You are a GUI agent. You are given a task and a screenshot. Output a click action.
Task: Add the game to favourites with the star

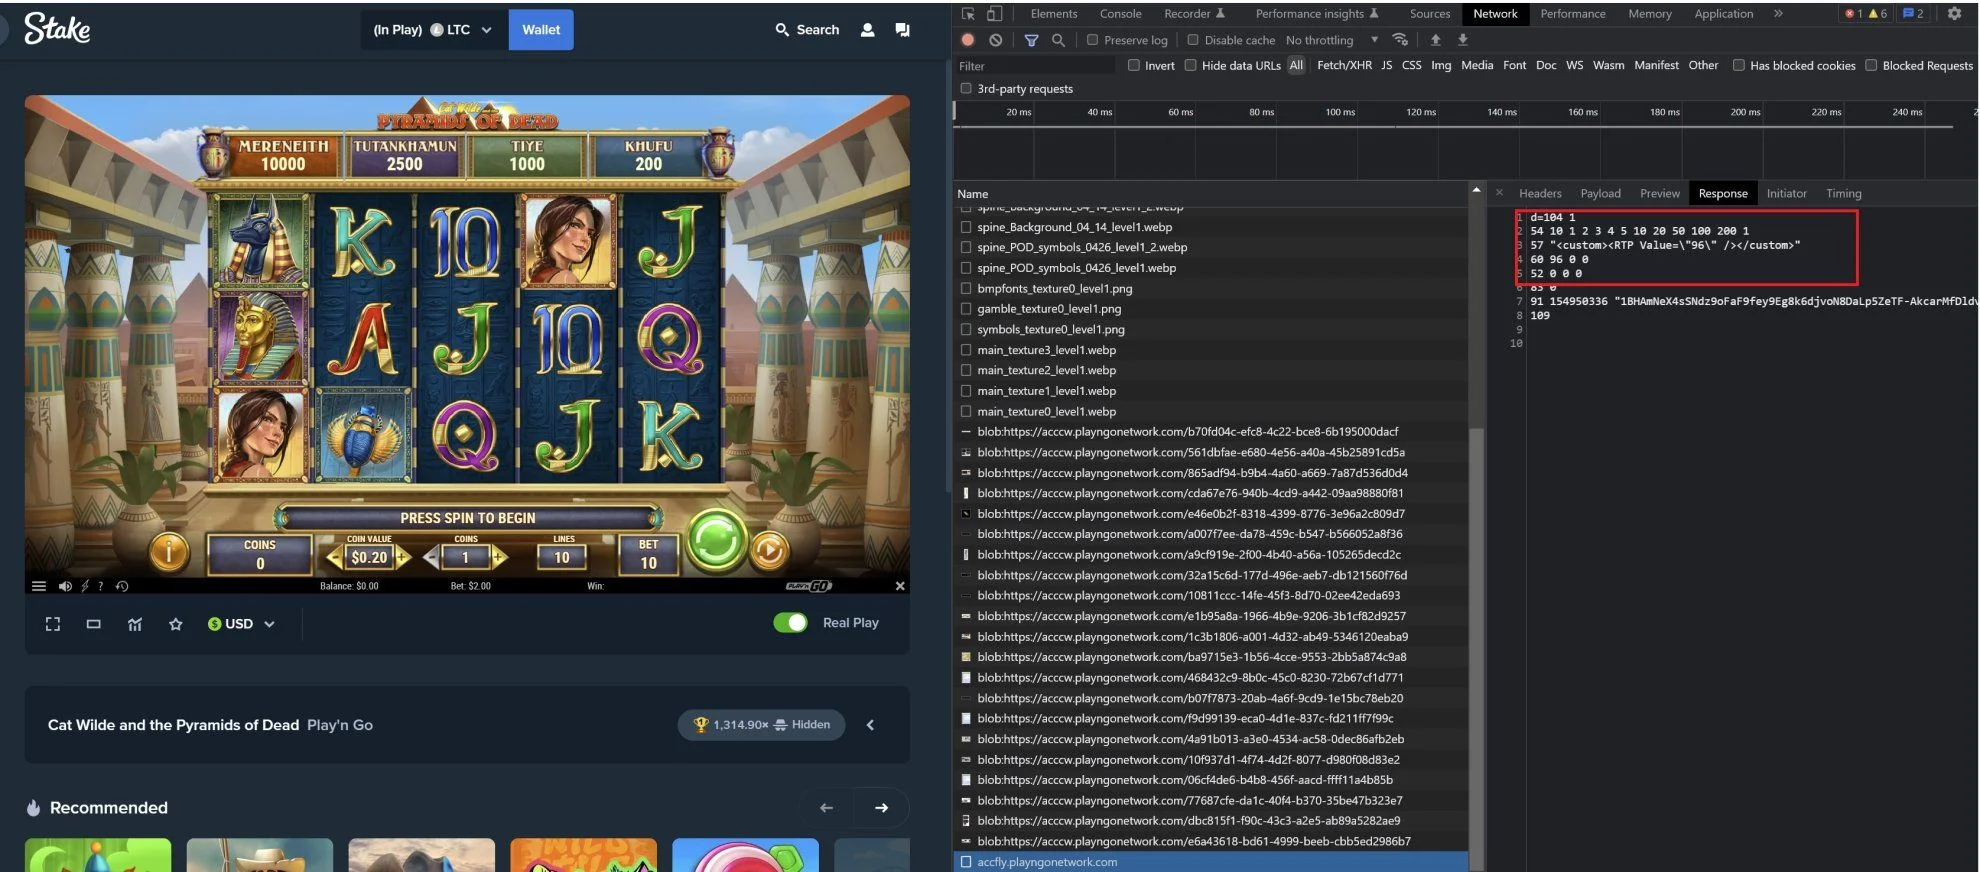[176, 624]
